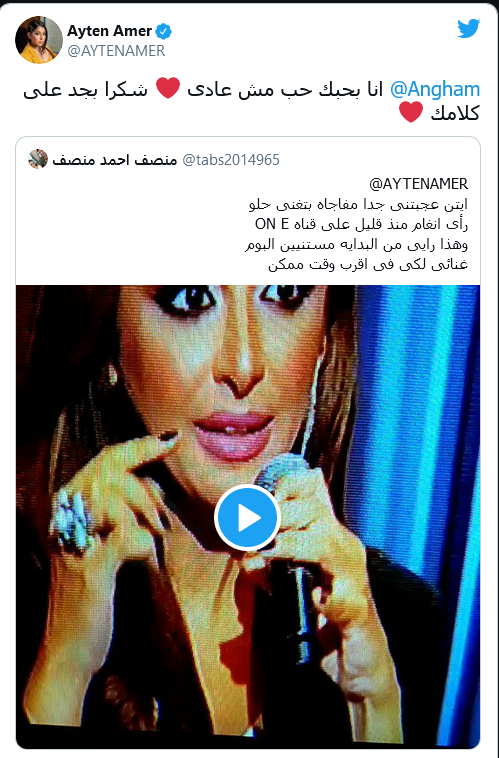This screenshot has height=758, width=499.
Task: Click quoted line وهذا رايى من البدايه
Action: coord(356,245)
